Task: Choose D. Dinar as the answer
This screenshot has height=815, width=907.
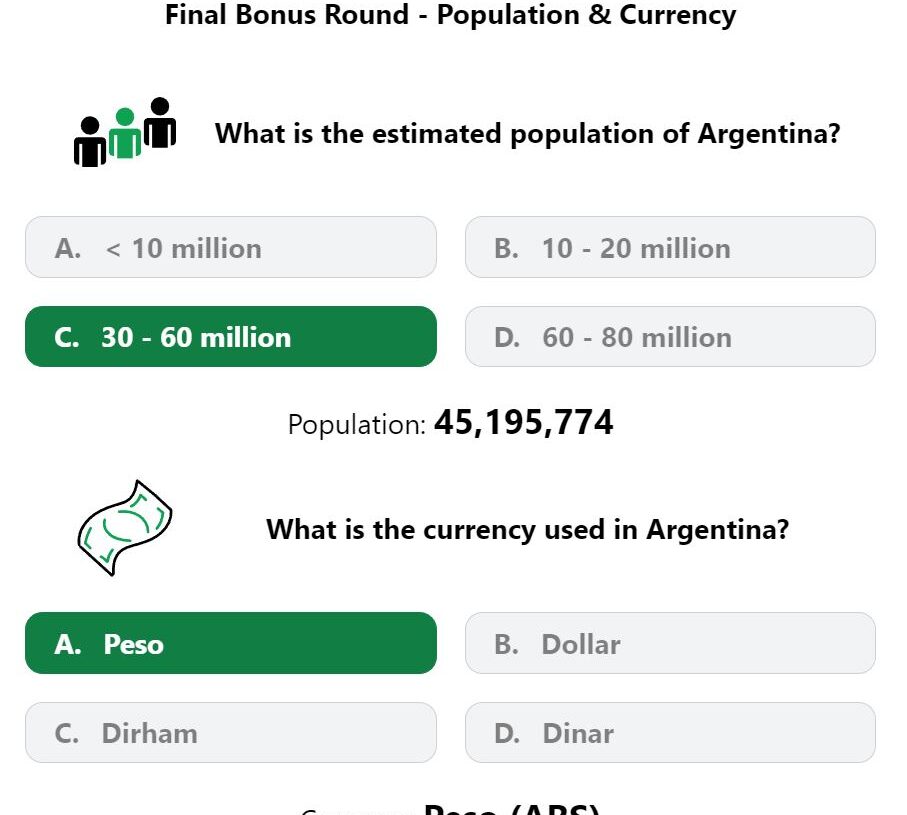Action: point(670,733)
